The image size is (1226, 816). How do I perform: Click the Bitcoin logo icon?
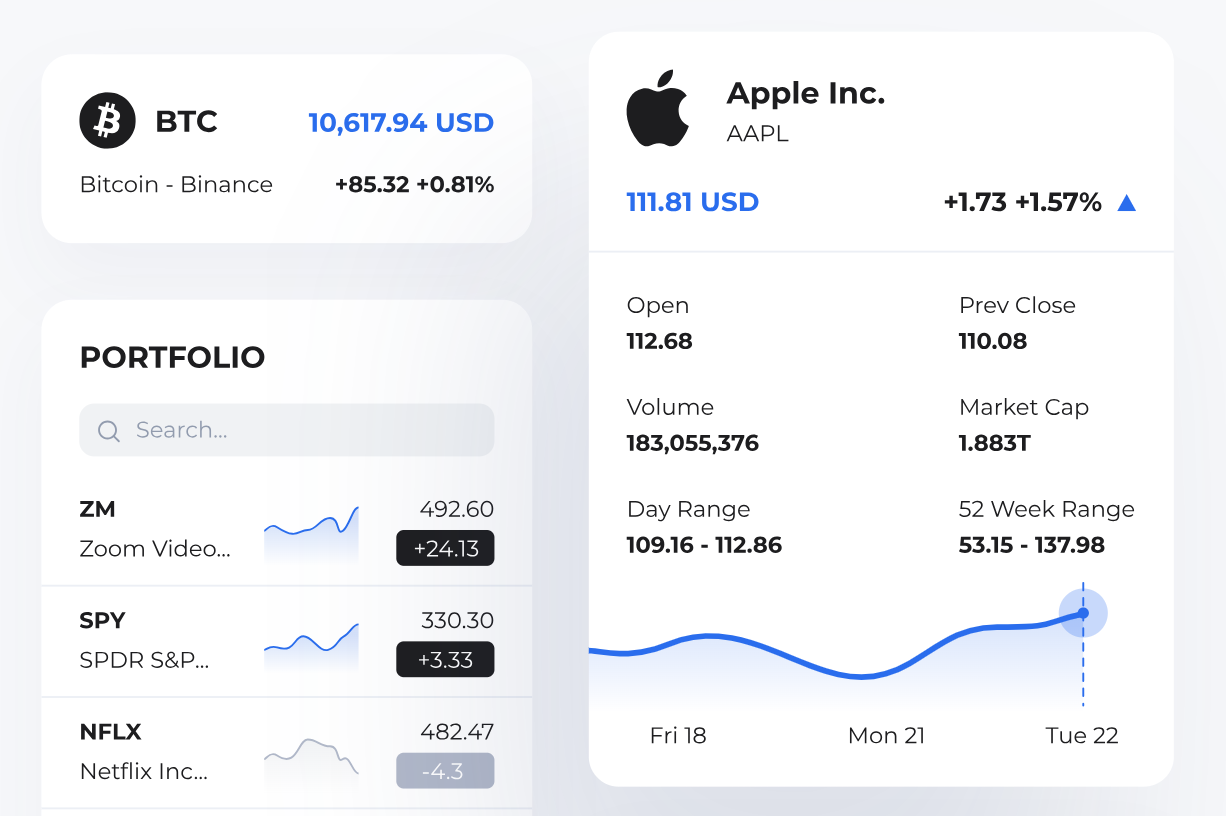point(107,121)
